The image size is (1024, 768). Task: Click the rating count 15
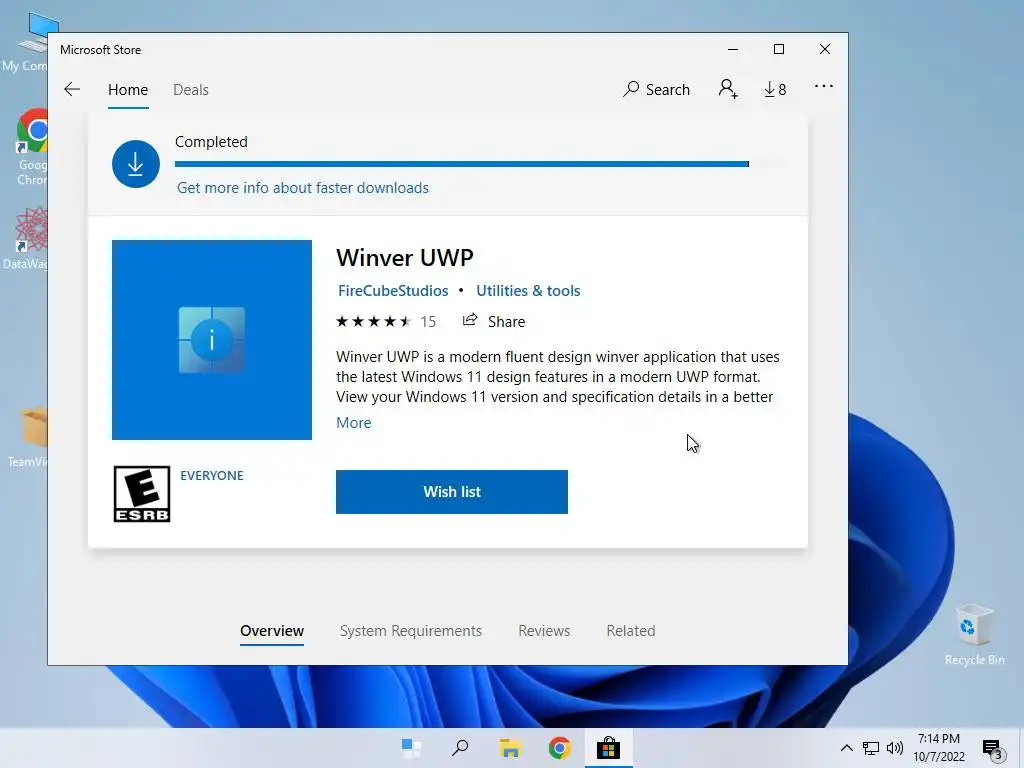tap(428, 321)
